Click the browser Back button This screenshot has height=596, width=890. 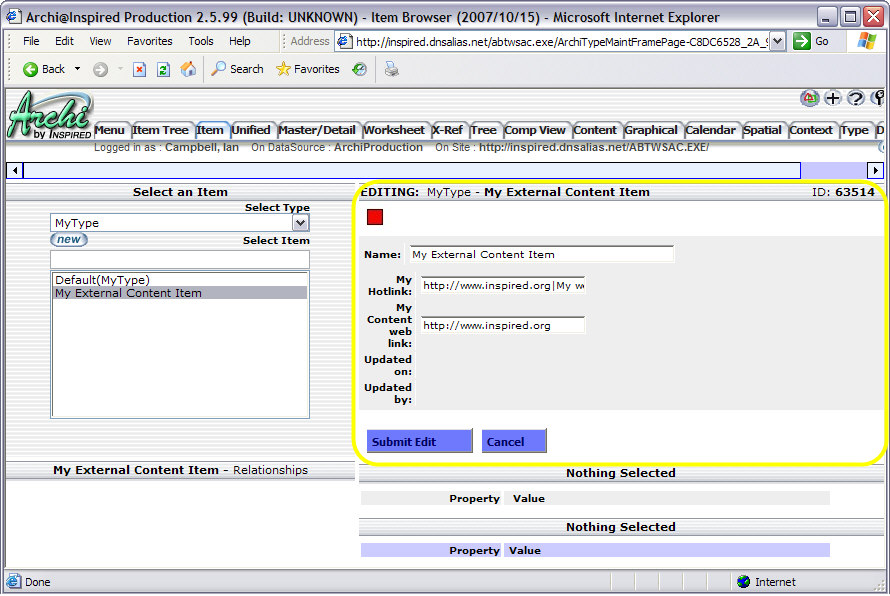pos(44,69)
